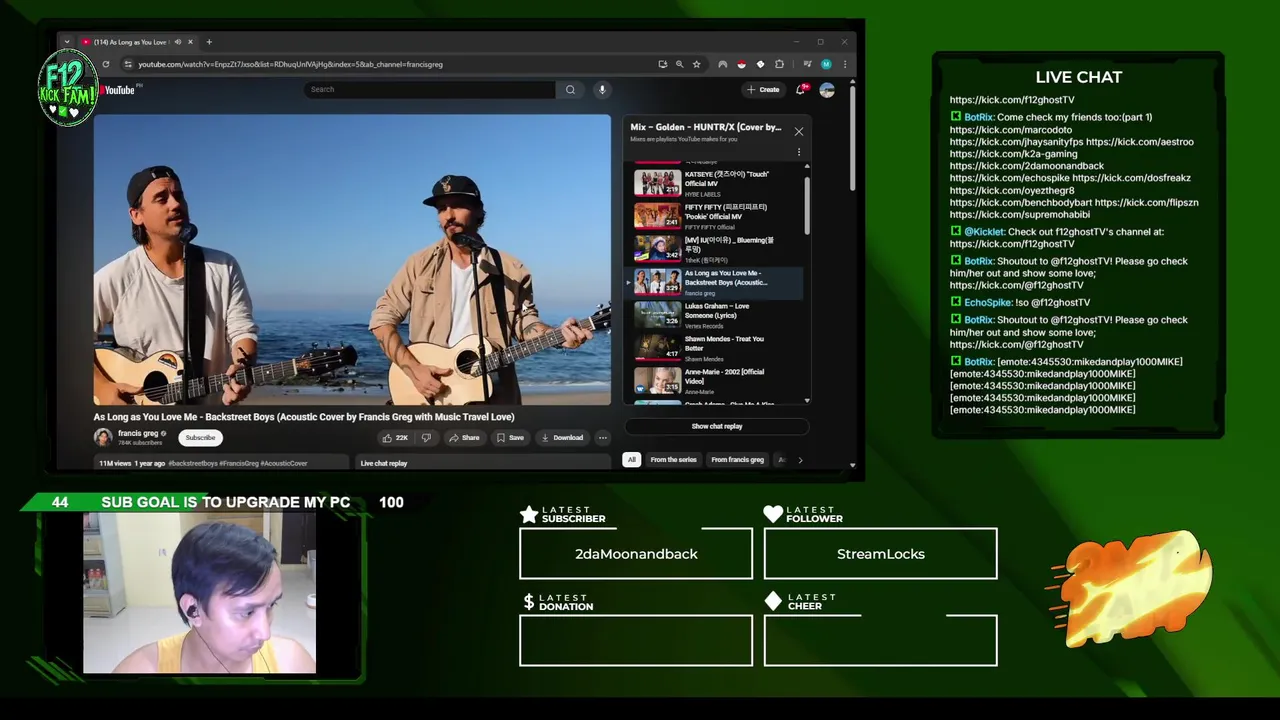This screenshot has width=1280, height=720.
Task: Open the browser extensions puzzle icon
Action: (779, 64)
